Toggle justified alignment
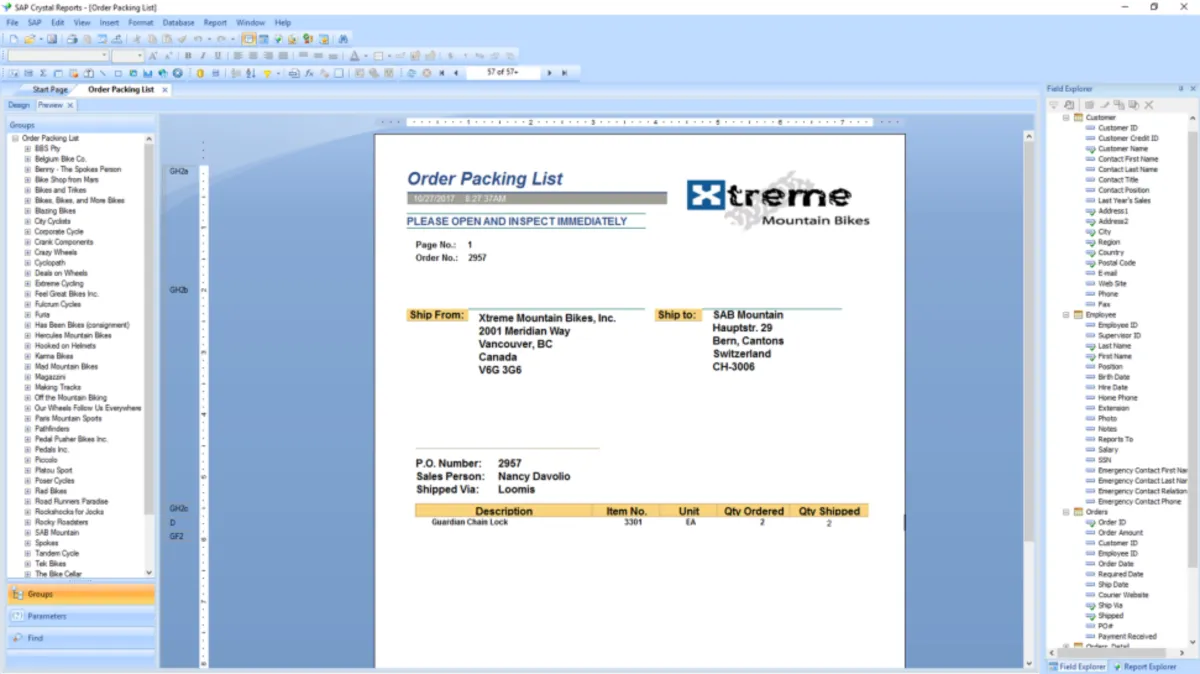 click(x=283, y=56)
